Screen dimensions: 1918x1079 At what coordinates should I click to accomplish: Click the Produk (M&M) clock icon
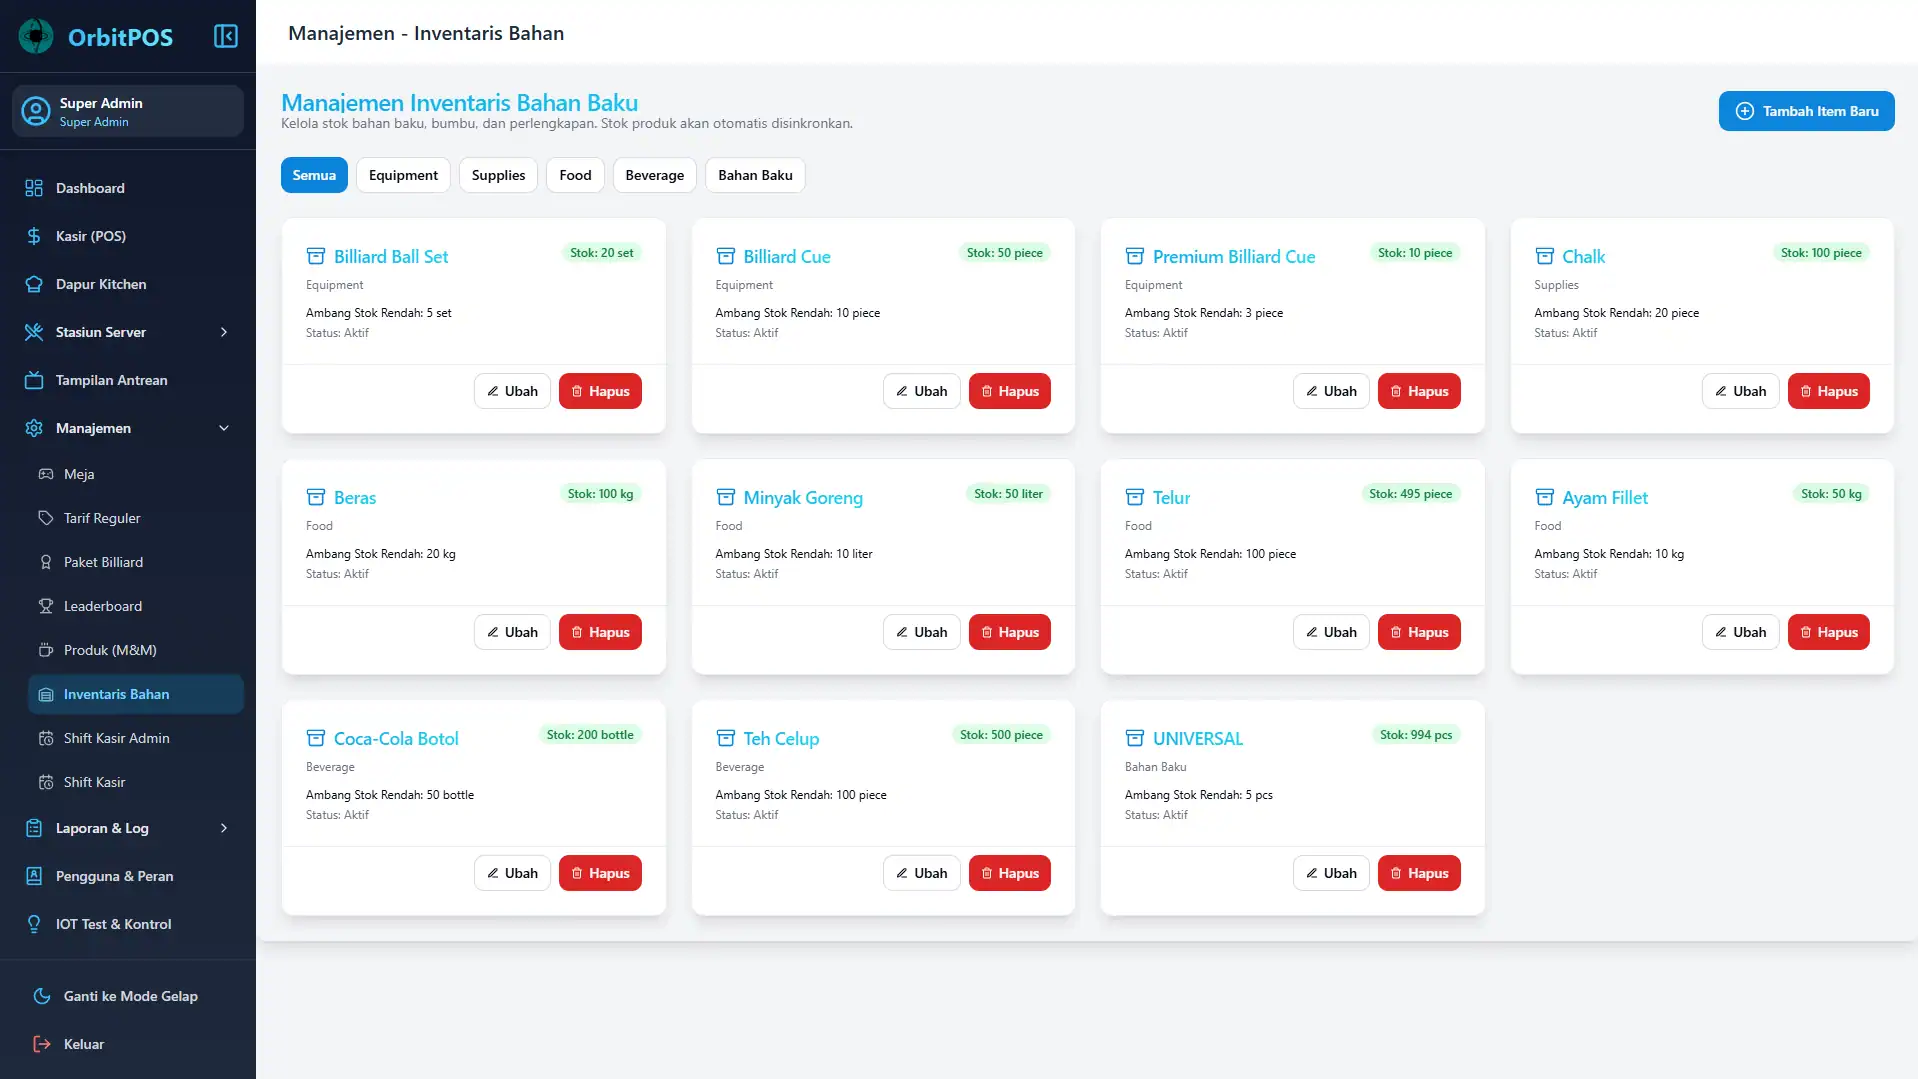tap(46, 650)
